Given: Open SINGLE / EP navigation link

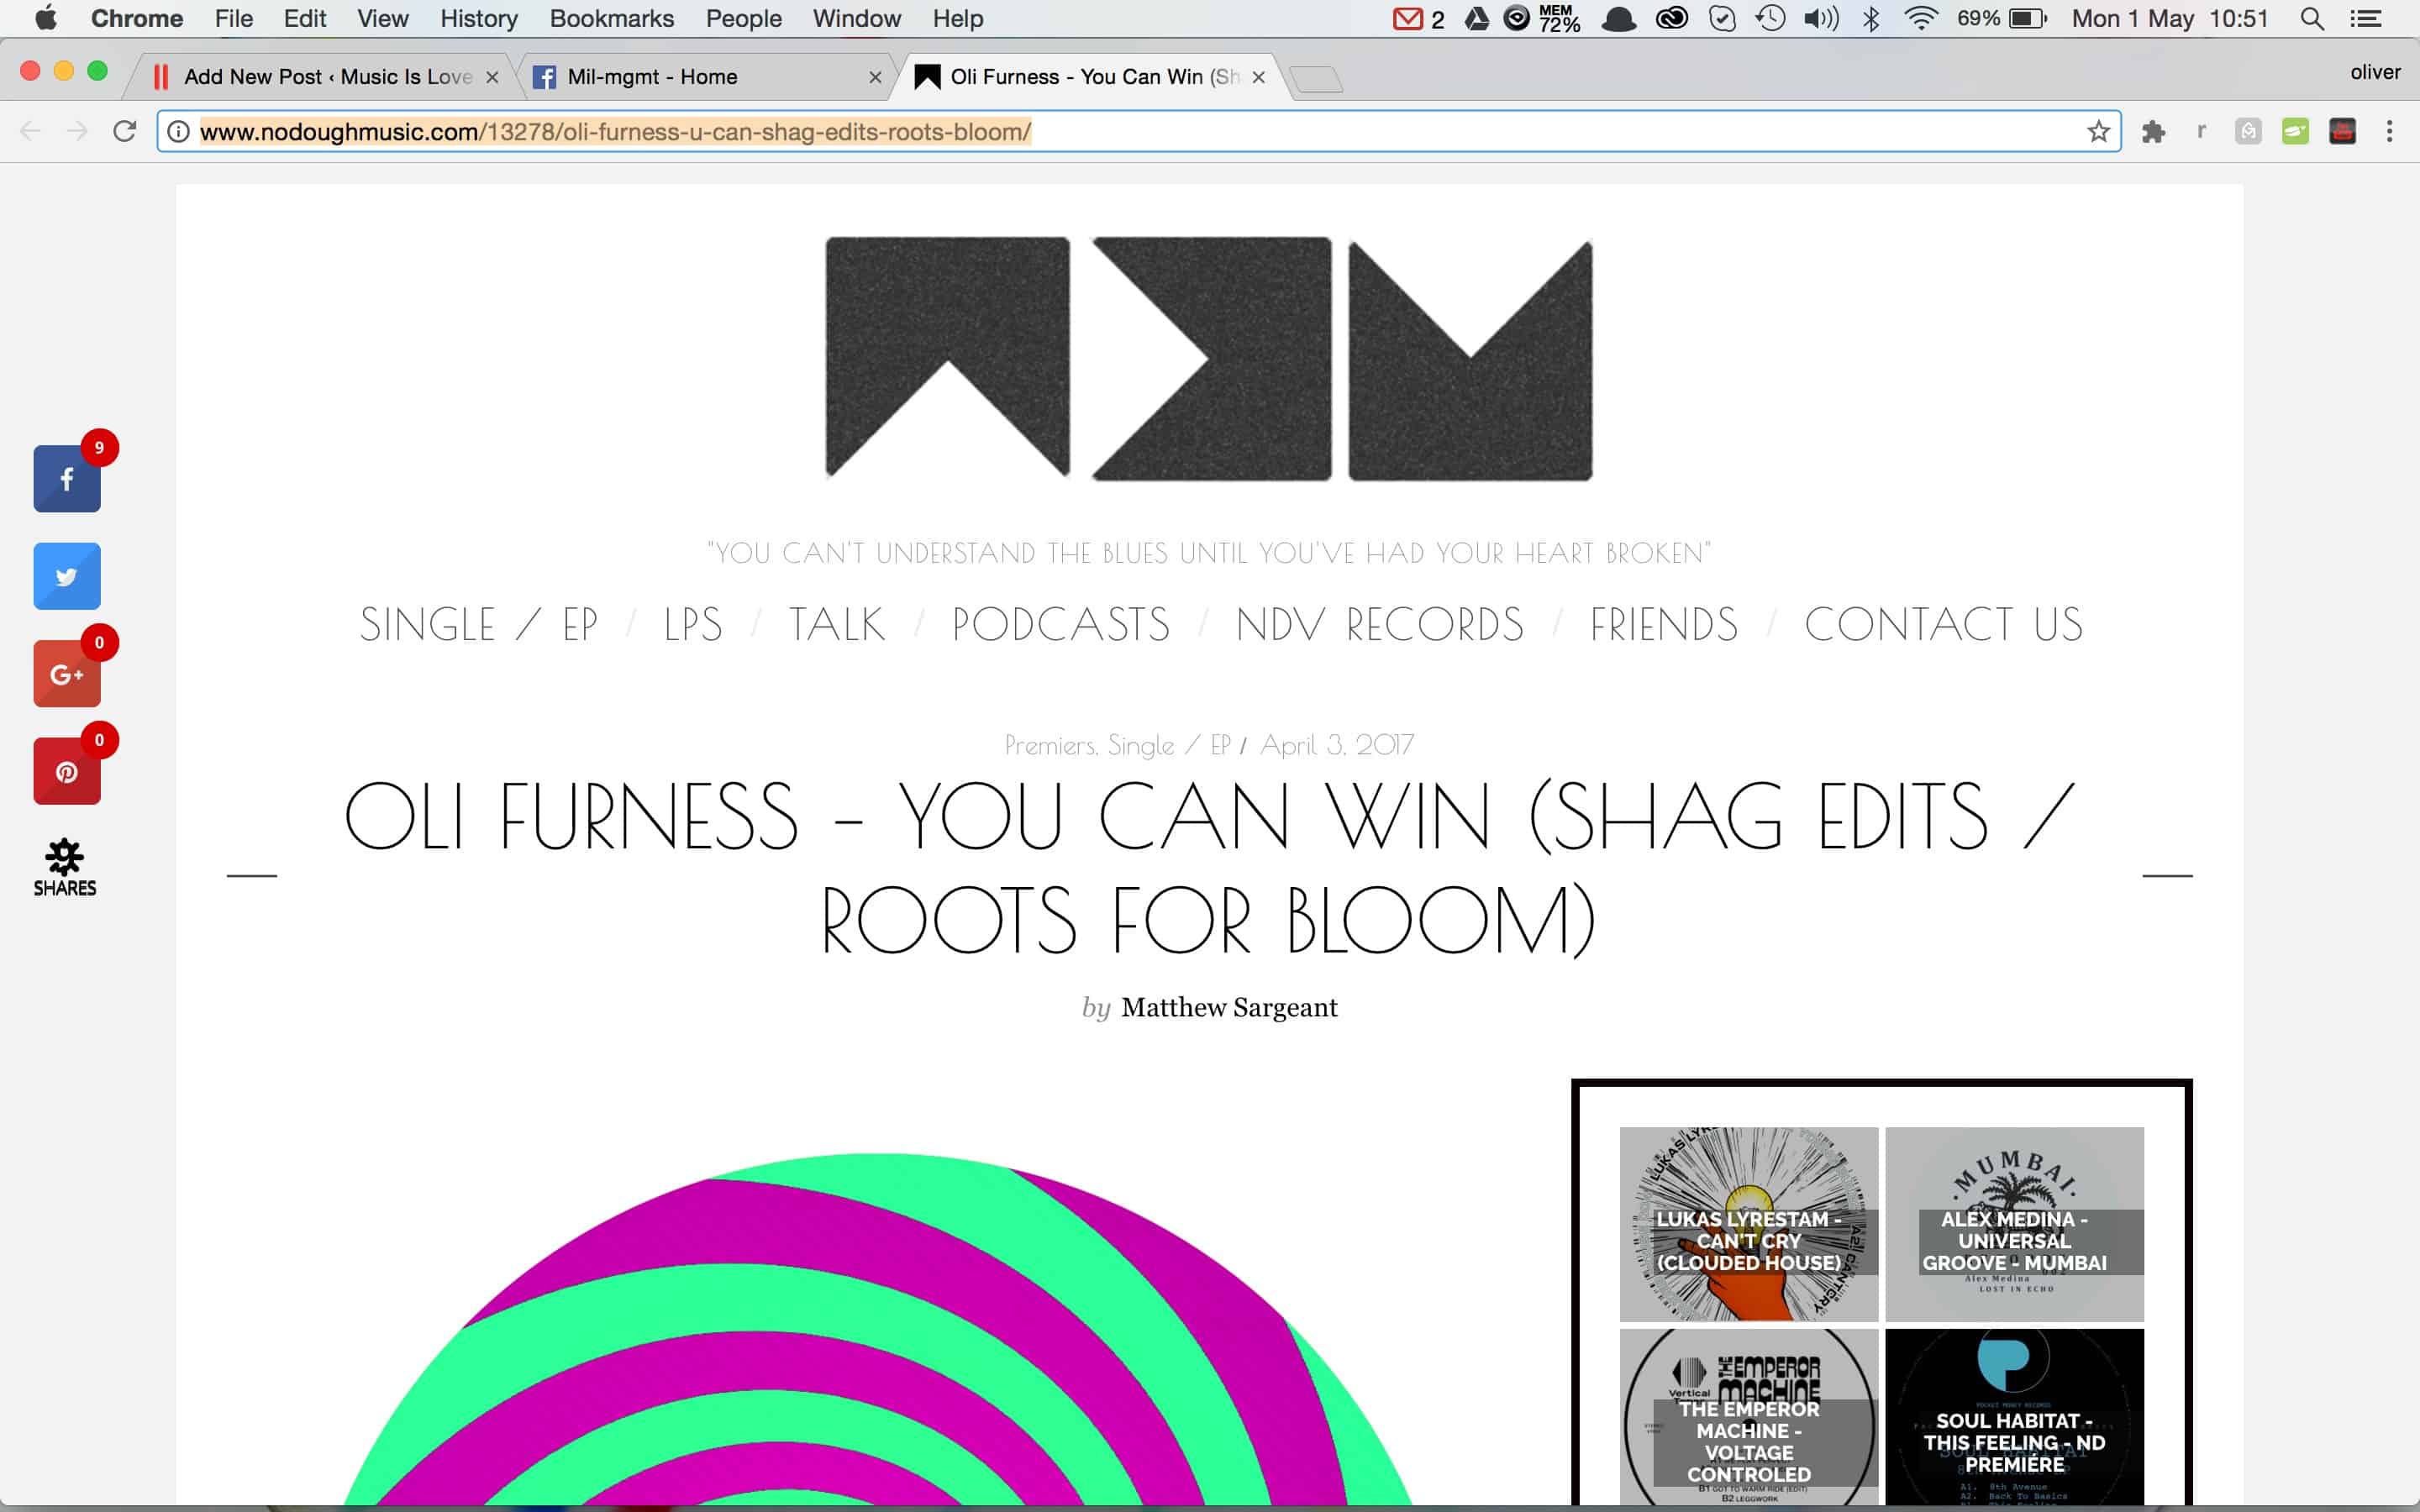Looking at the screenshot, I should pyautogui.click(x=479, y=624).
